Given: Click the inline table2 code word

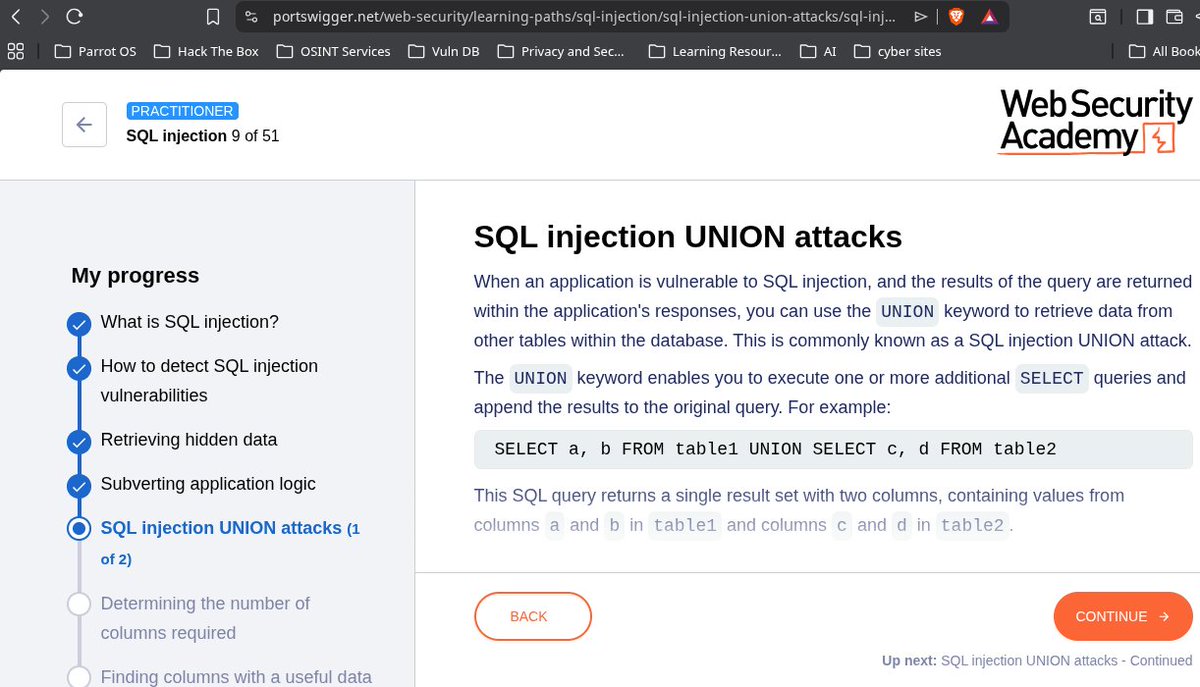Looking at the screenshot, I should (x=971, y=525).
